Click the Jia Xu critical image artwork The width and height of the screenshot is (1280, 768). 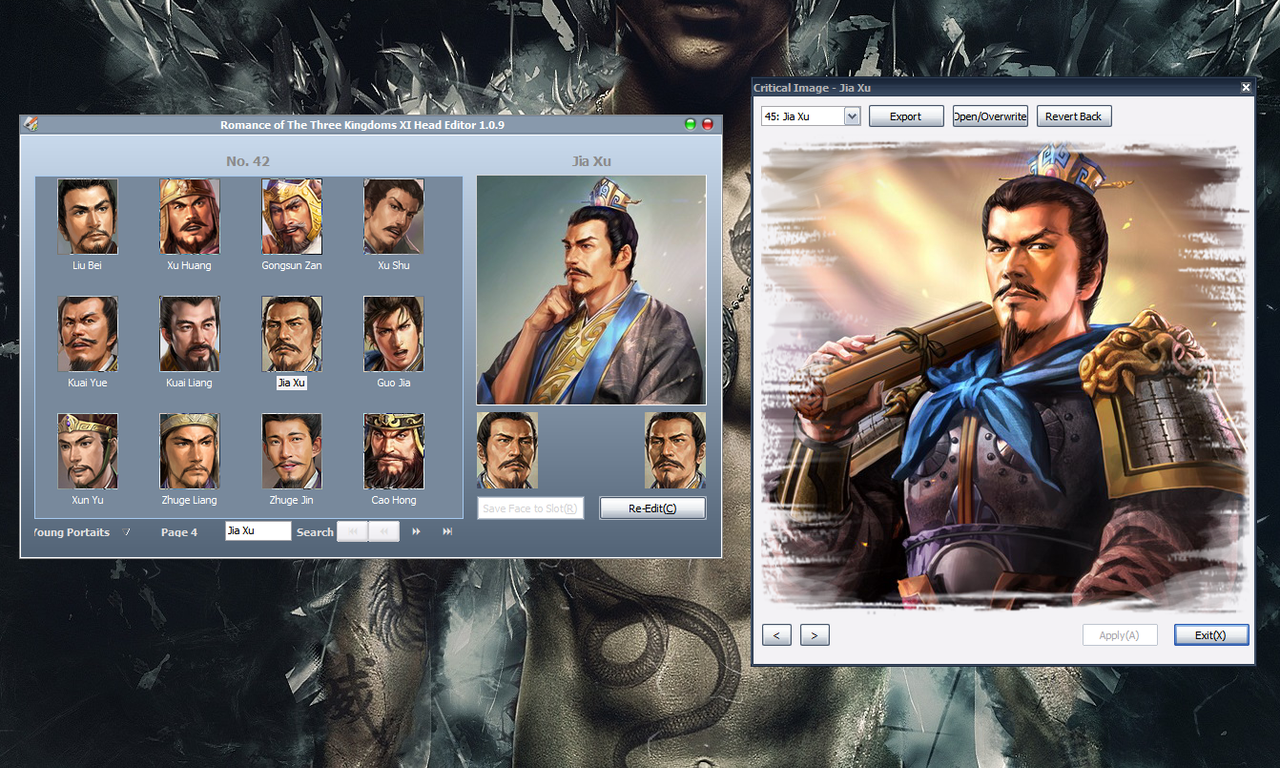coord(1007,376)
